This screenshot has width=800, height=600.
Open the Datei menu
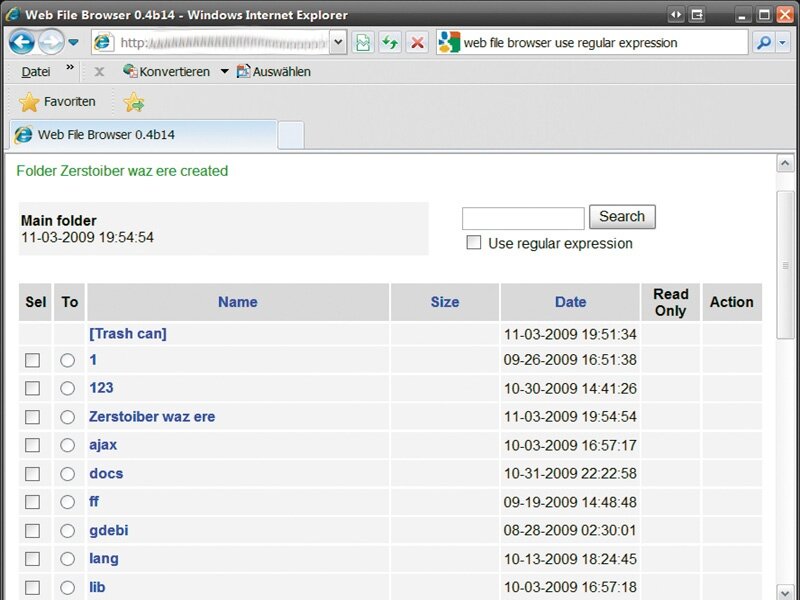point(36,72)
